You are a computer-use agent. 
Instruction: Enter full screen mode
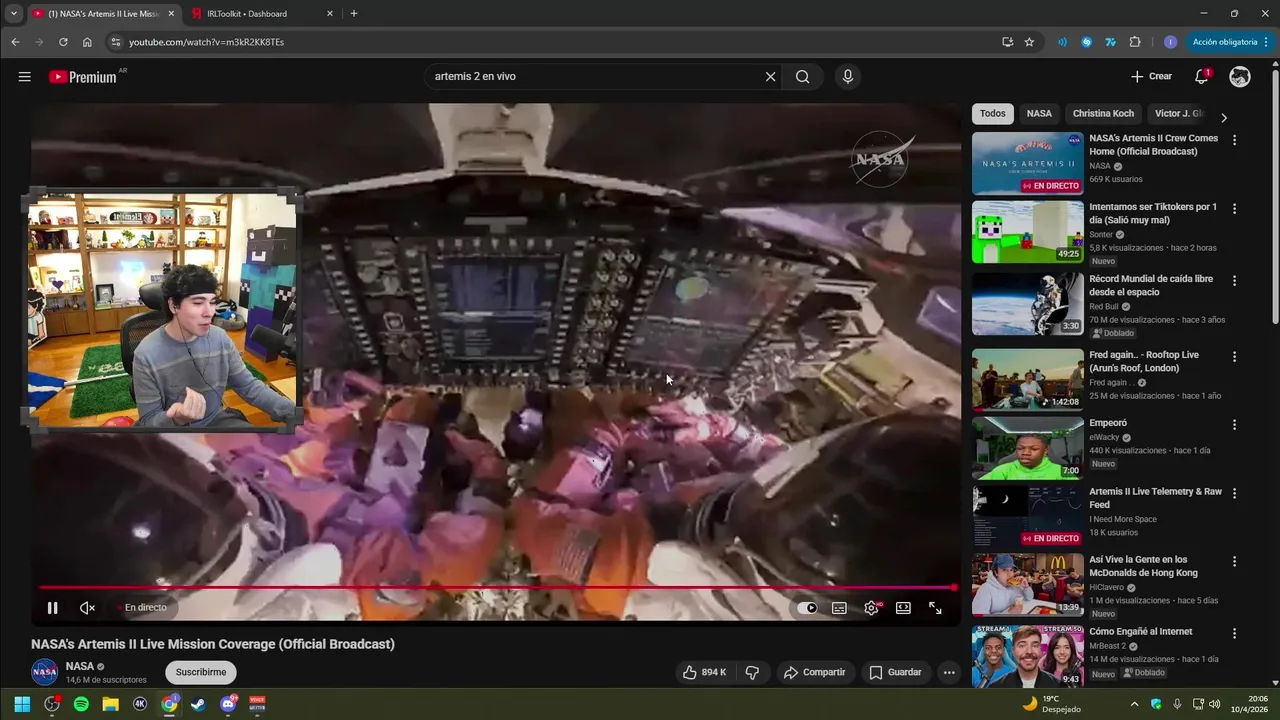click(935, 608)
